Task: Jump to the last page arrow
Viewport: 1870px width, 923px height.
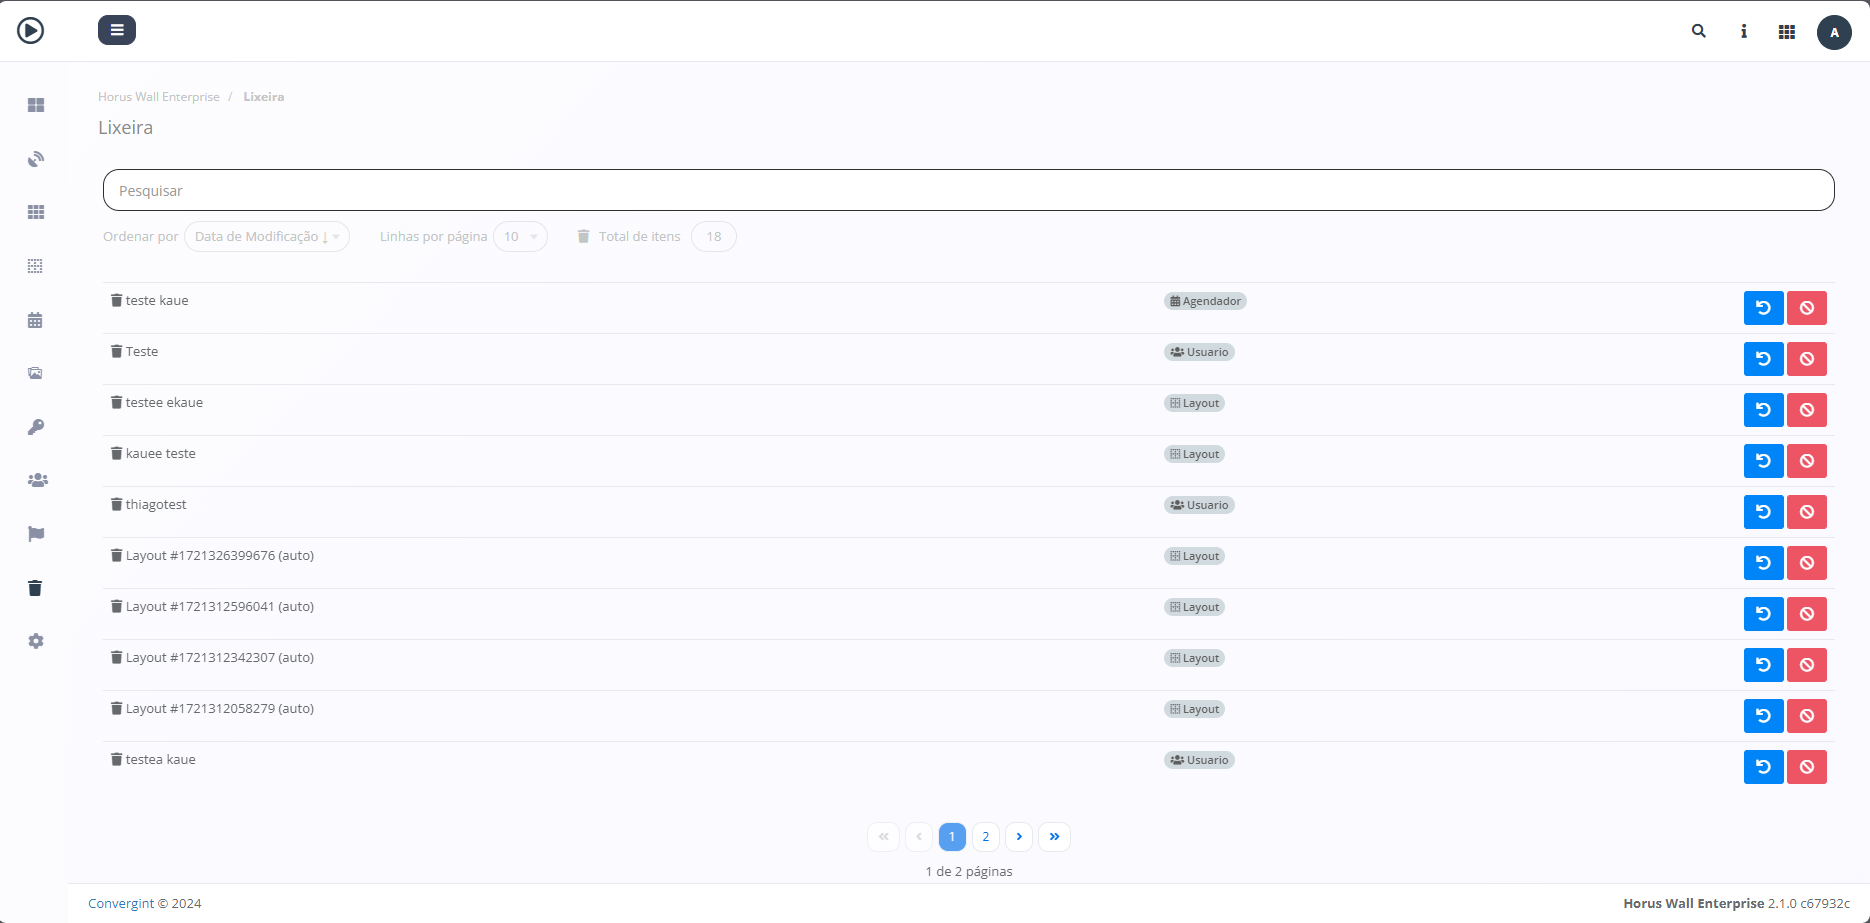Action: click(1054, 836)
